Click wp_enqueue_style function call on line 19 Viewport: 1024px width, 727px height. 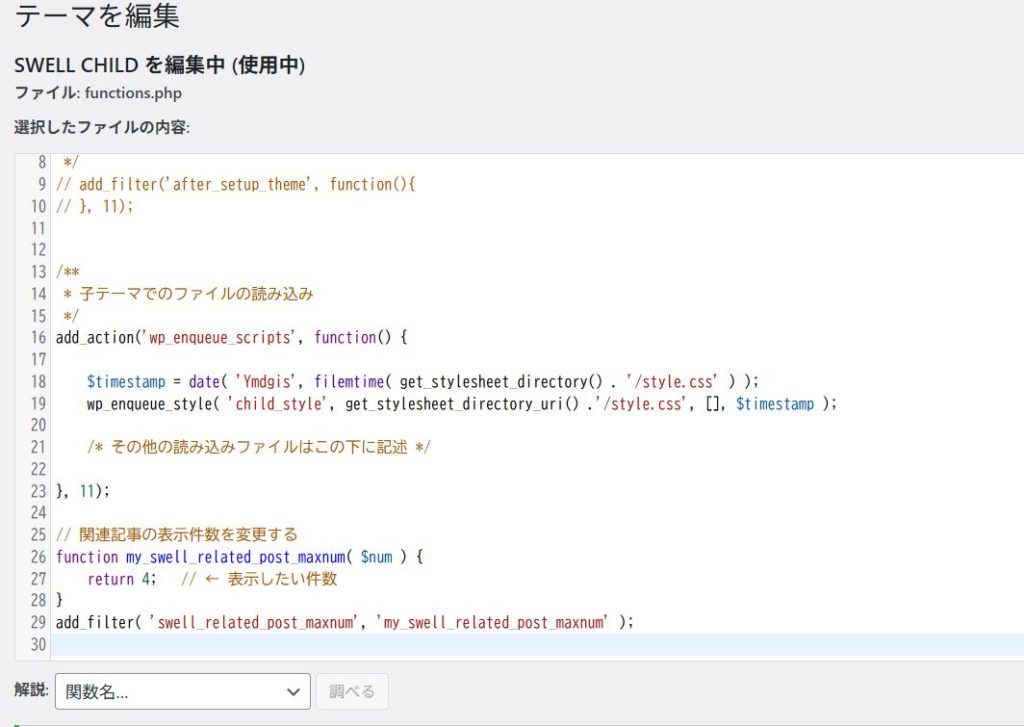pos(141,403)
